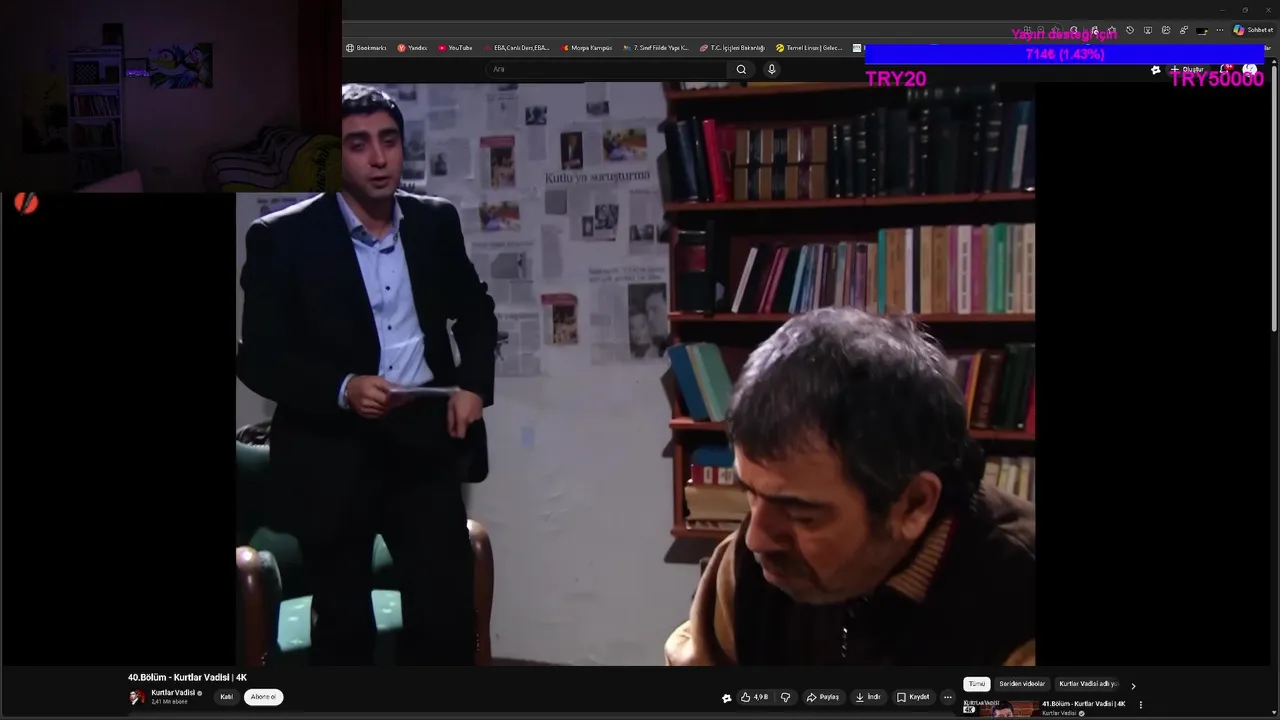The width and height of the screenshot is (1280, 720).
Task: Click the sparkle icon left of like button
Action: [726, 698]
